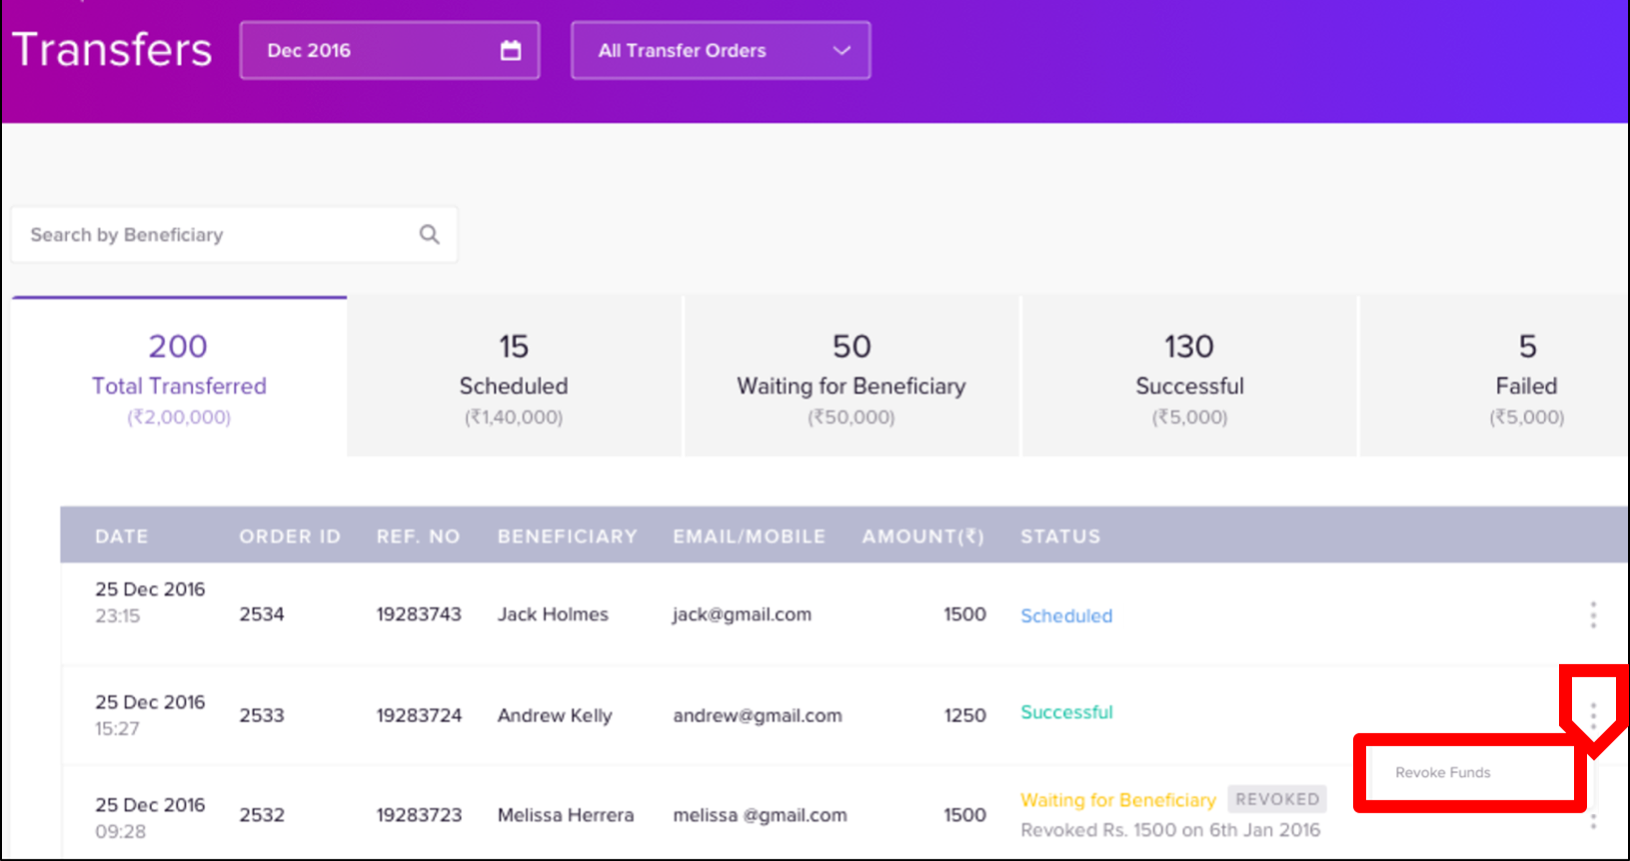Switch to the Successful tab
Viewport: 1630px width, 861px height.
1189,376
